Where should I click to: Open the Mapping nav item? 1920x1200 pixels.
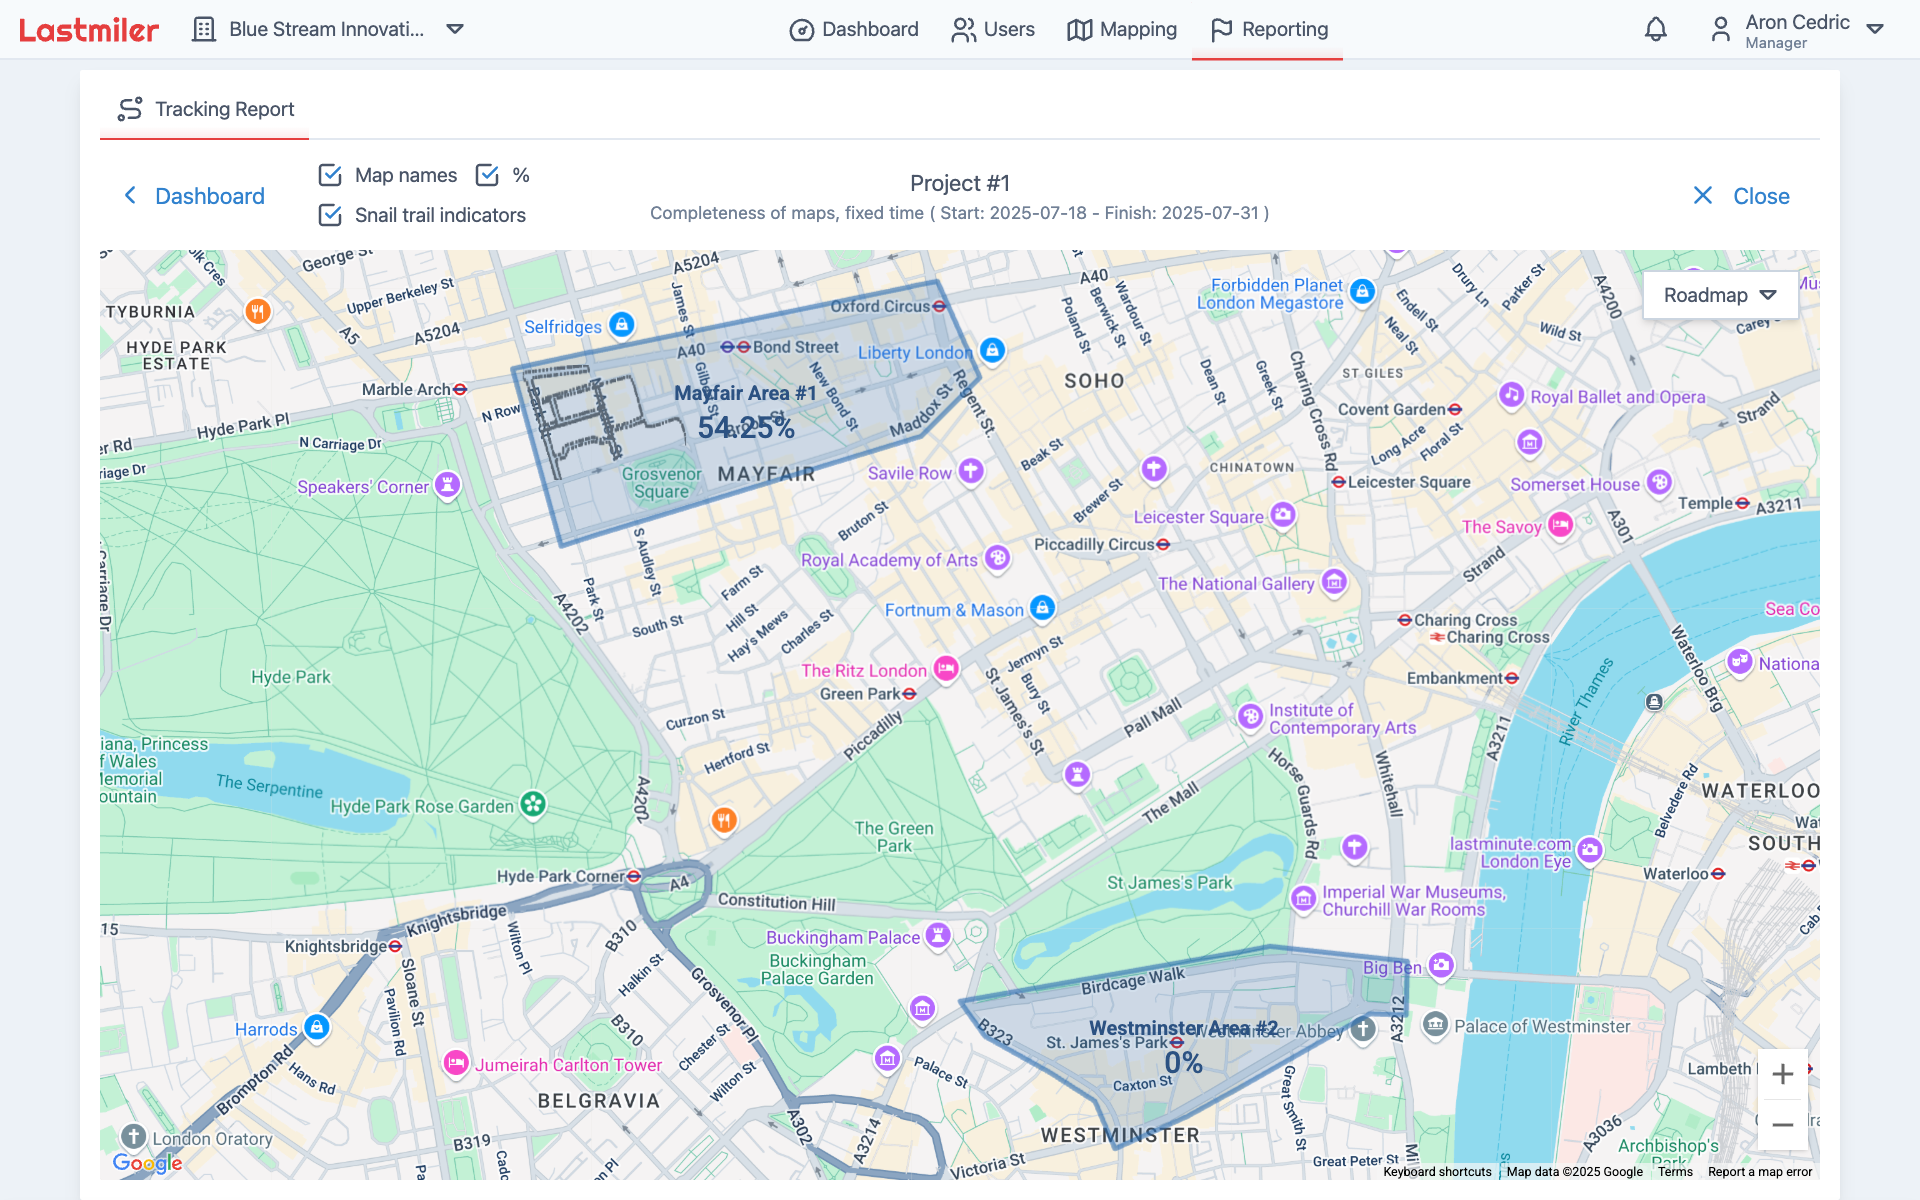(1122, 29)
